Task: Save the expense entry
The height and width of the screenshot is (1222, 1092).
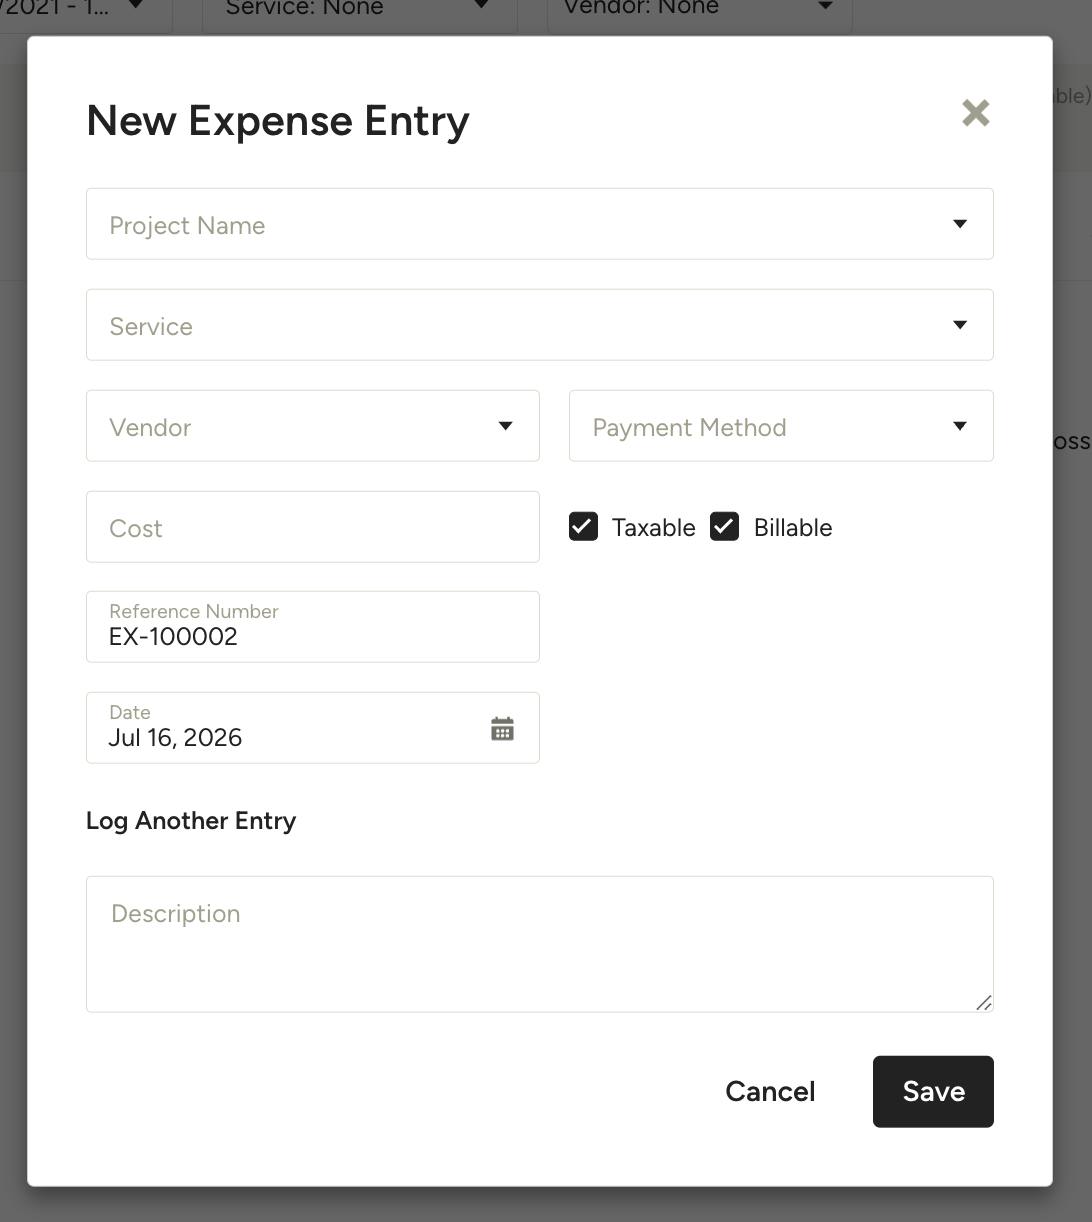Action: pyautogui.click(x=933, y=1092)
